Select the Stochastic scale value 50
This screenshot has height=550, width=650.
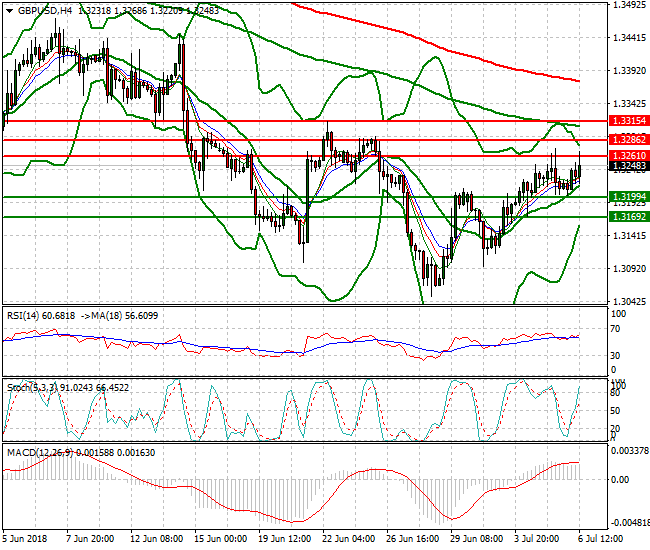[616, 411]
